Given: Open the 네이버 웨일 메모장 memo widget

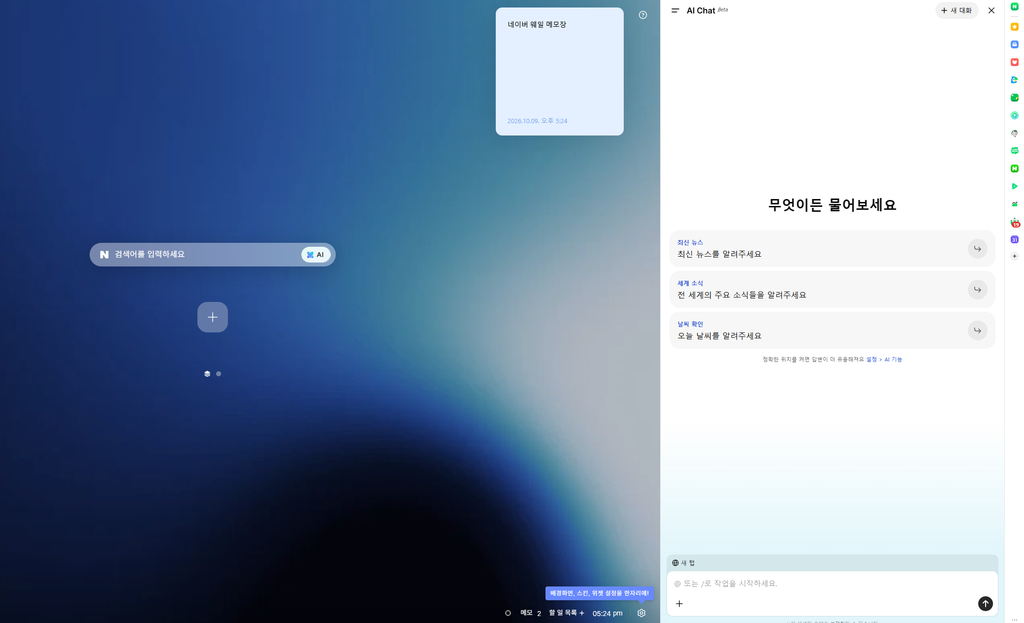Looking at the screenshot, I should pos(560,72).
